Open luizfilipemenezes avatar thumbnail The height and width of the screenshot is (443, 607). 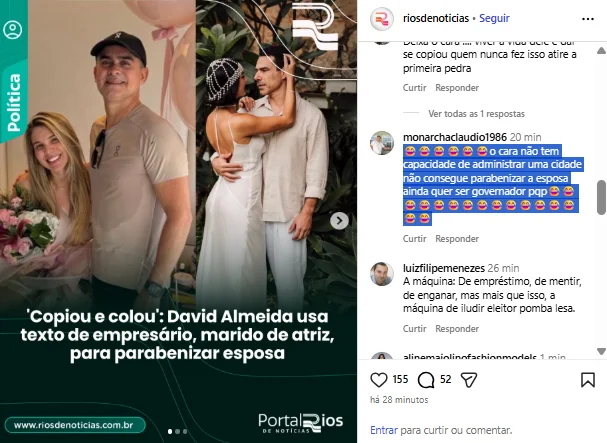[x=382, y=274]
